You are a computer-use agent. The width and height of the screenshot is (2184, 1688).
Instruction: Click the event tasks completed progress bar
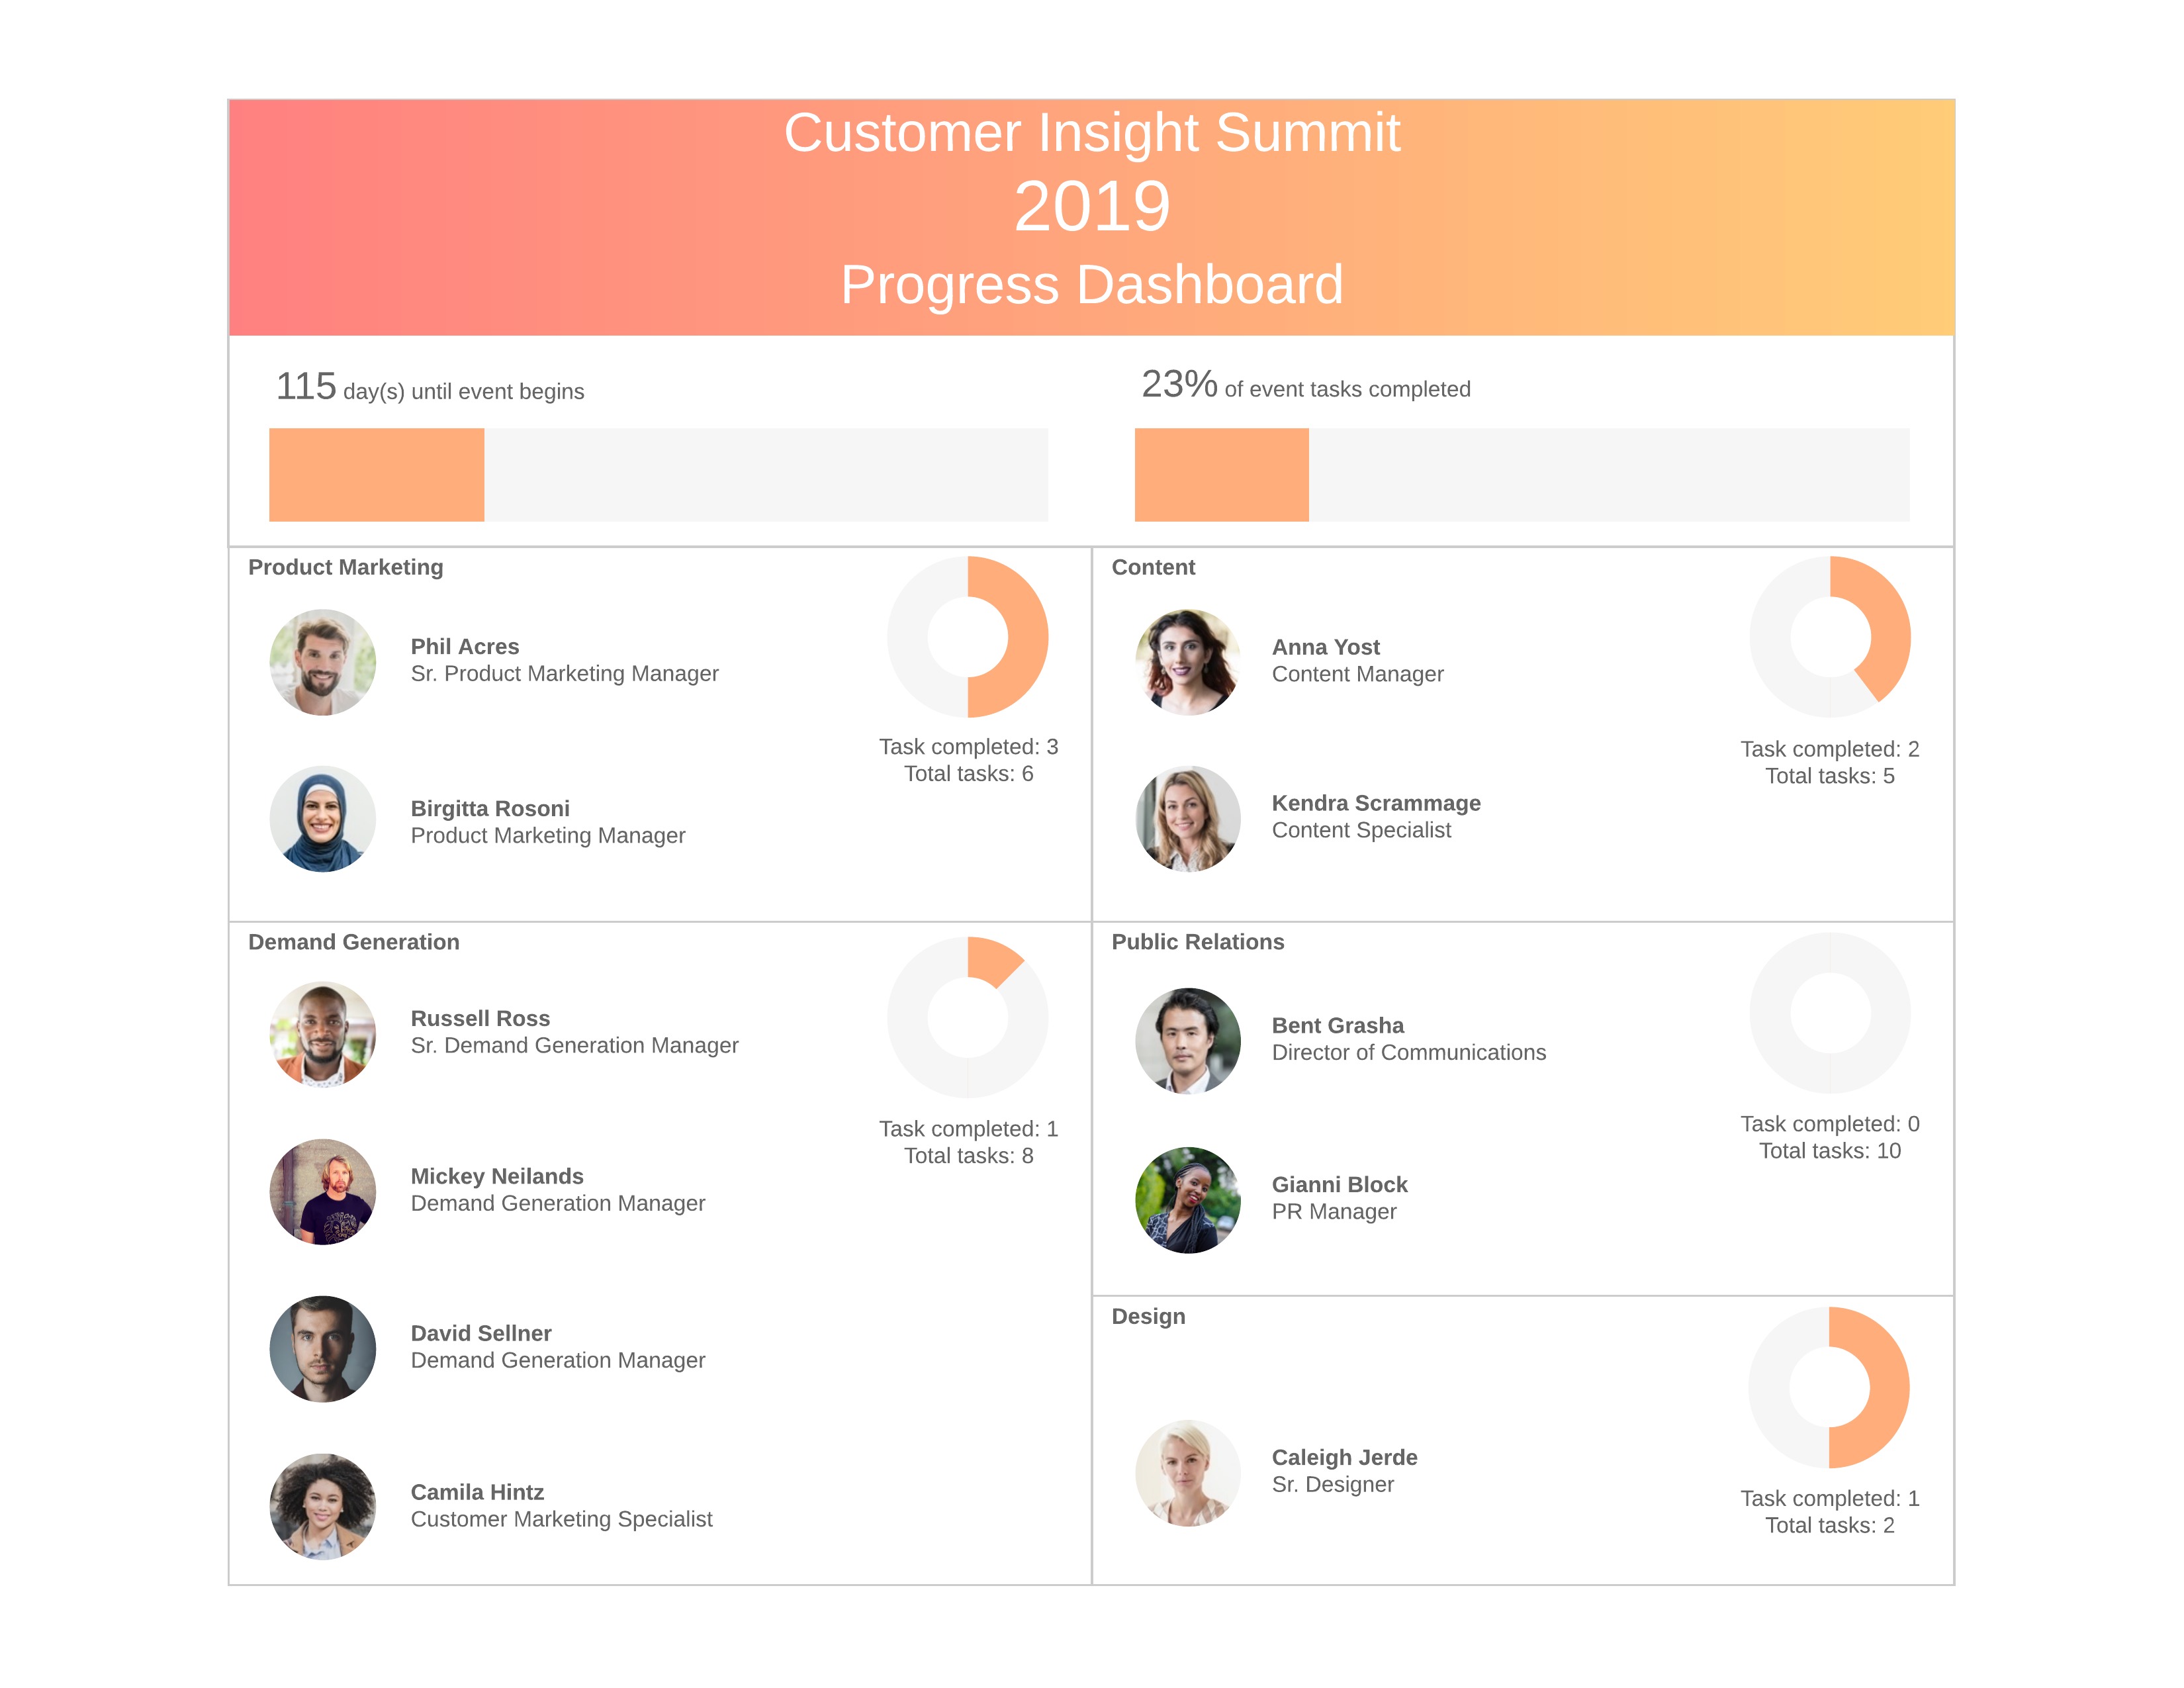tap(1521, 475)
